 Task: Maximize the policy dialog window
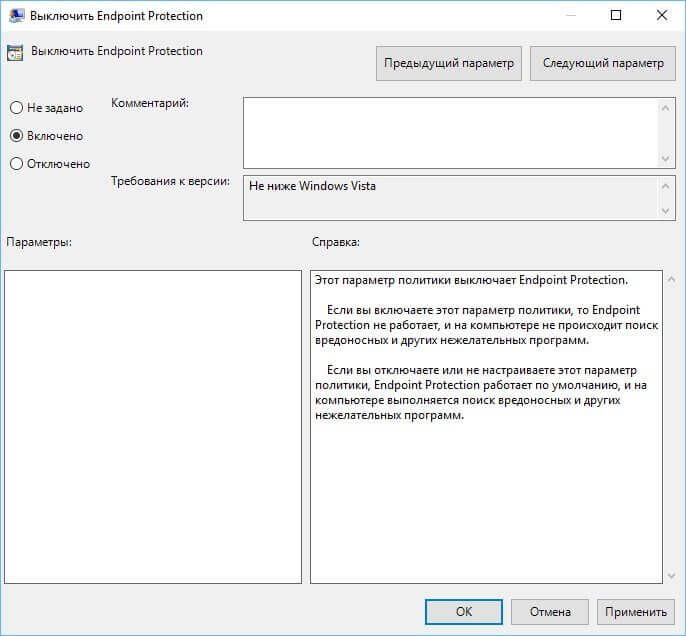[x=616, y=15]
